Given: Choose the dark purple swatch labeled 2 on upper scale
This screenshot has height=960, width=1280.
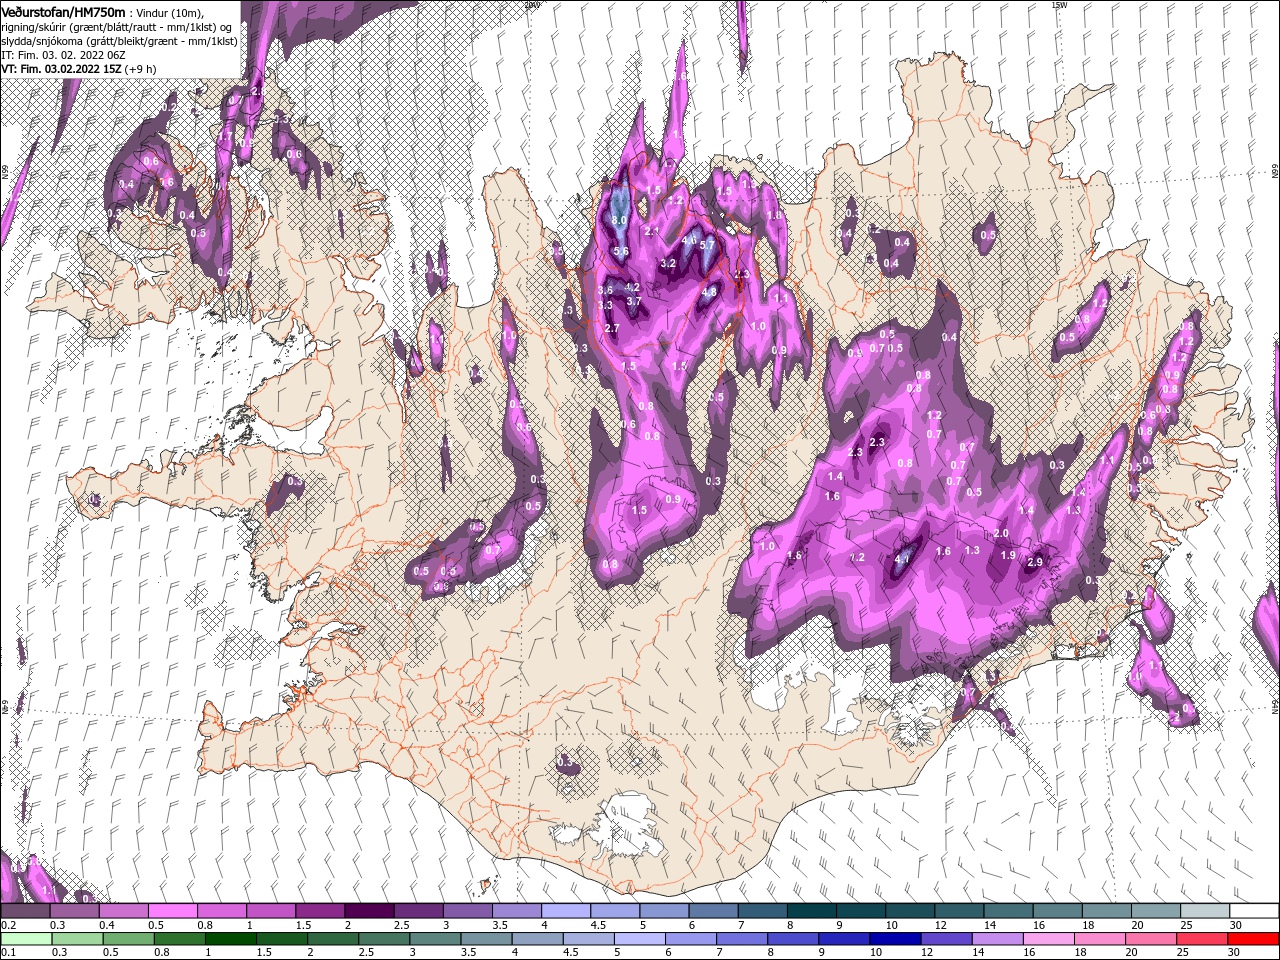Looking at the screenshot, I should (x=369, y=911).
